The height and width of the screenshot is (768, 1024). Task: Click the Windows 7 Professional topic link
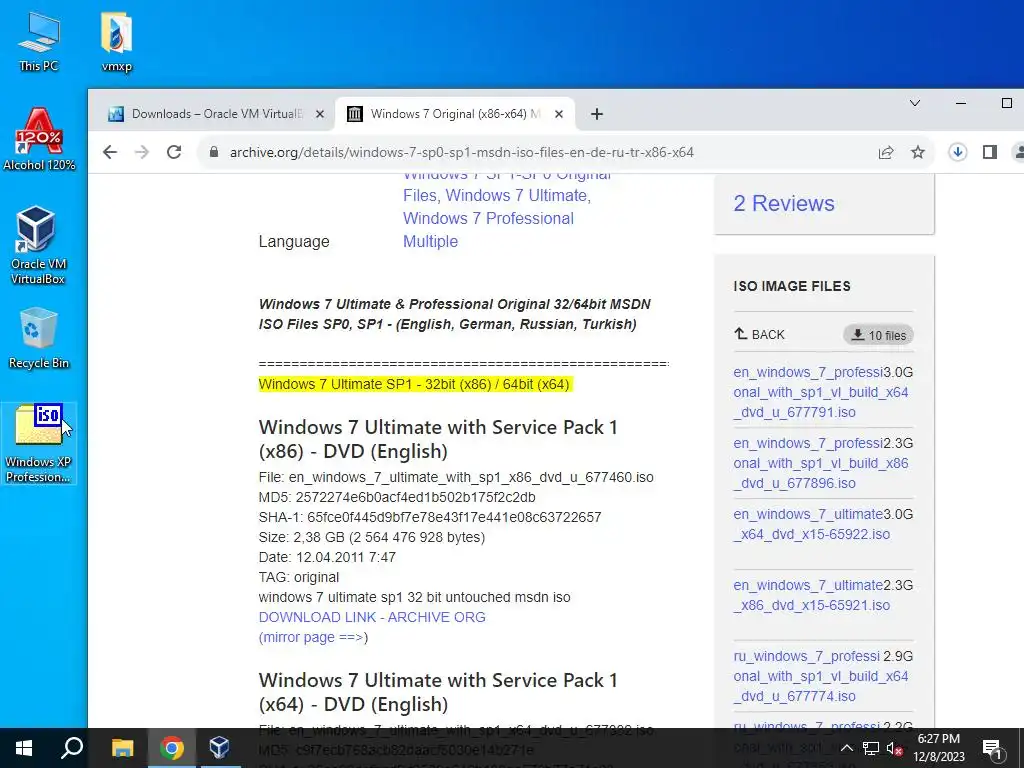click(x=488, y=218)
